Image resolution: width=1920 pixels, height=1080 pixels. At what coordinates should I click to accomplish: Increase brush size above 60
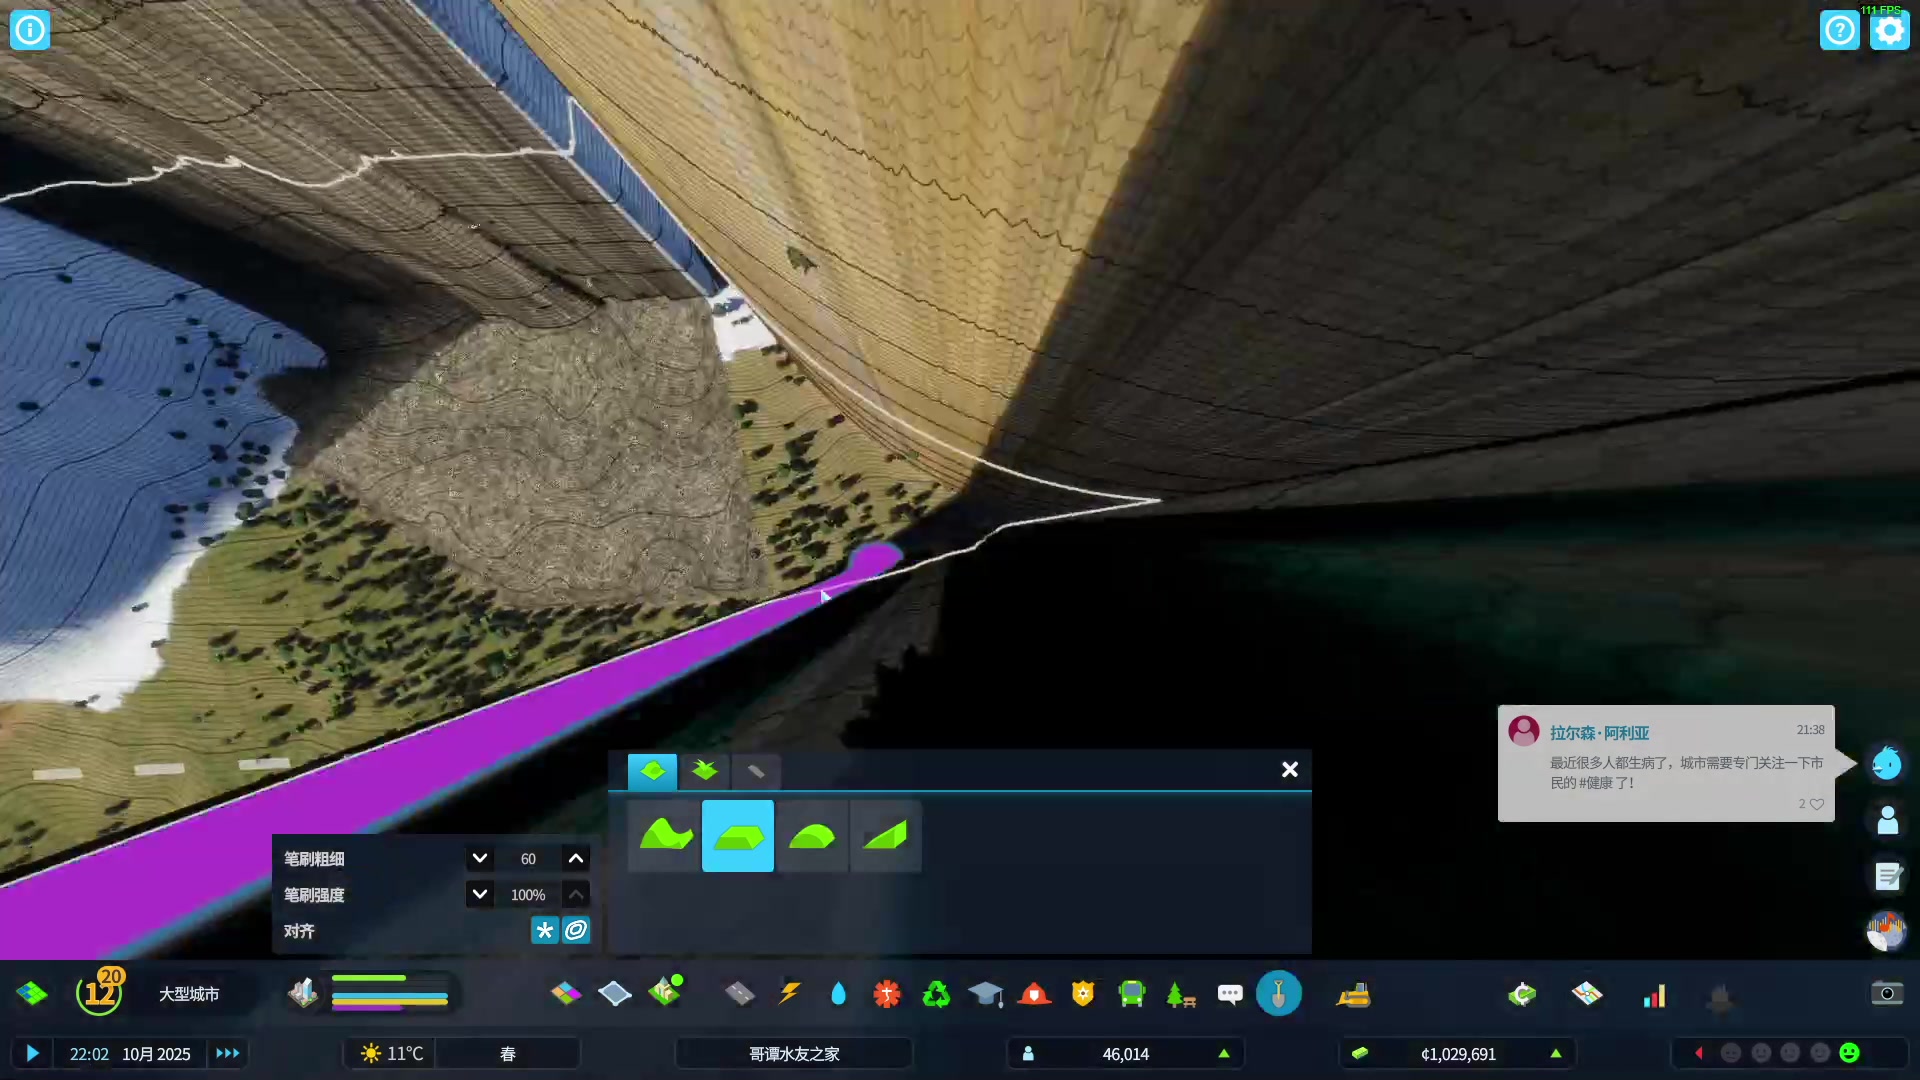click(x=576, y=858)
